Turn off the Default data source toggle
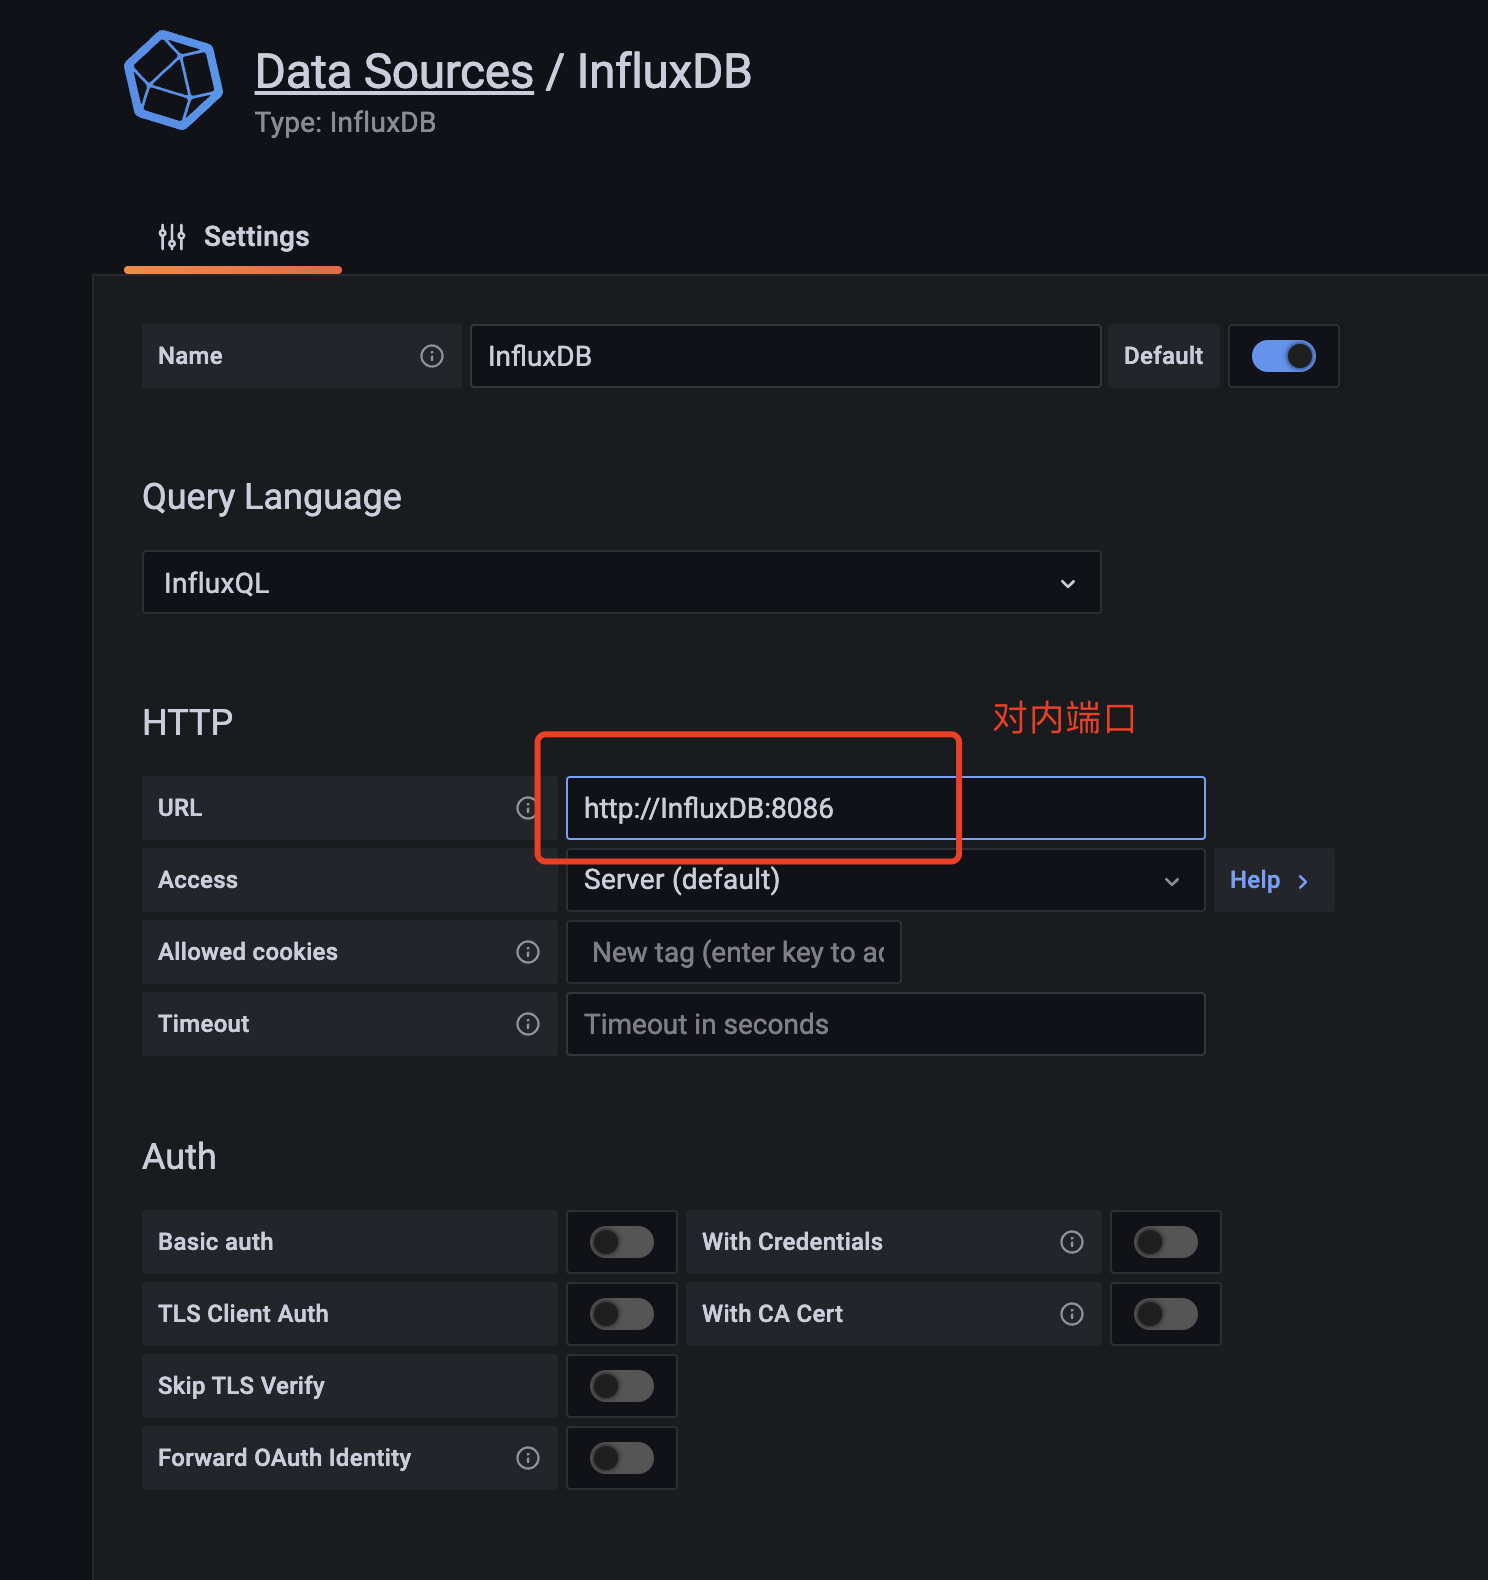1488x1580 pixels. [1284, 356]
